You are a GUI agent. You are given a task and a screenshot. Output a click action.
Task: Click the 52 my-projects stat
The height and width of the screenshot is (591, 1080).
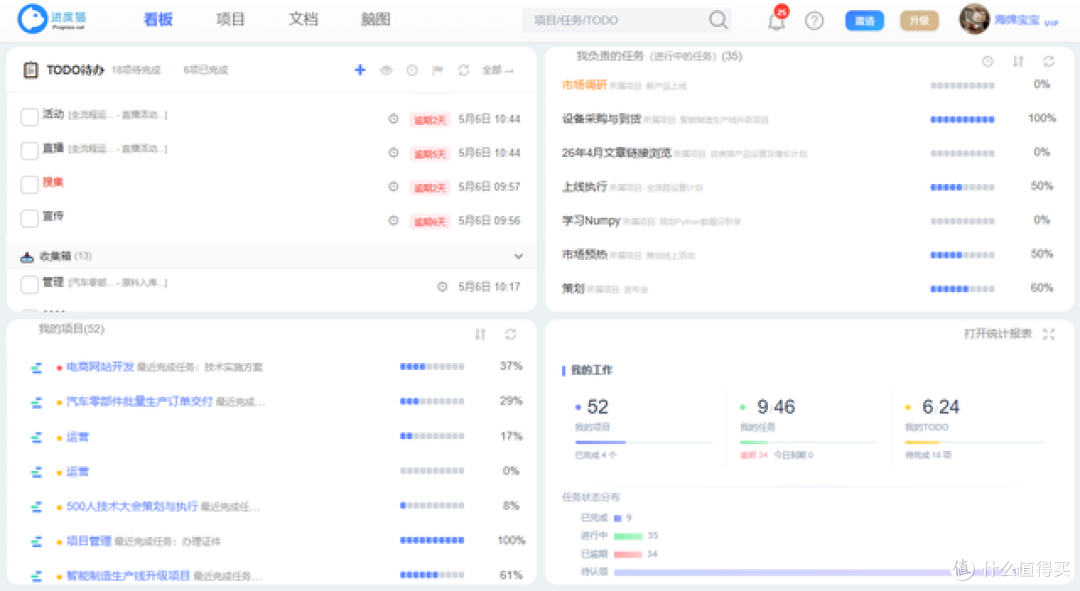597,407
